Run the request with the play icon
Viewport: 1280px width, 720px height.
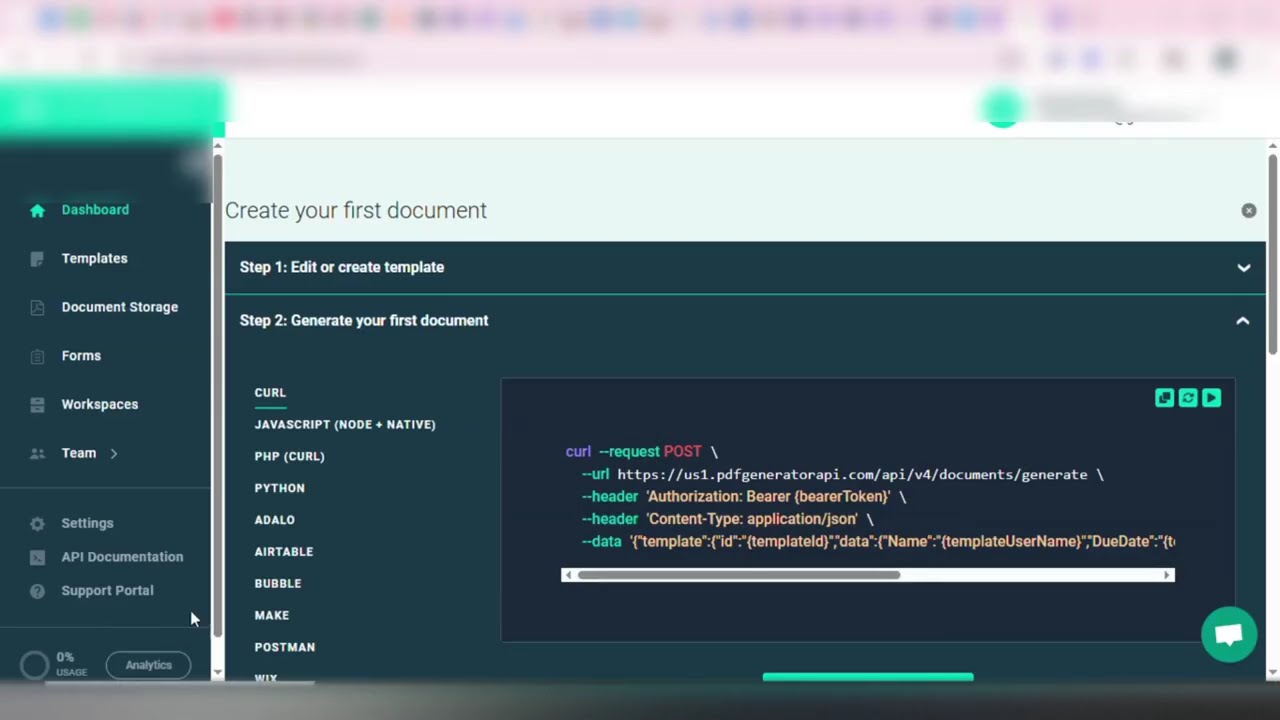pos(1211,398)
